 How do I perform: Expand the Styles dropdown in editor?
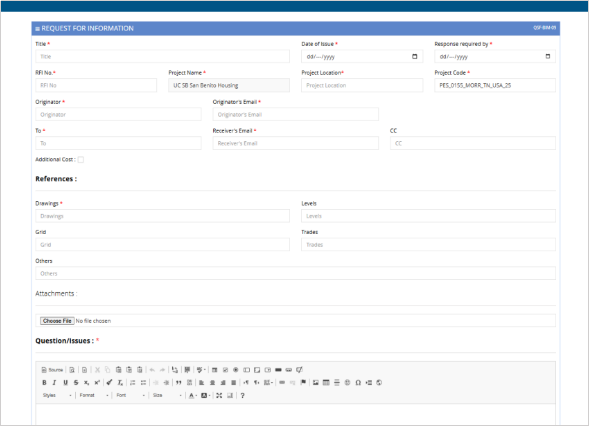[x=57, y=395]
